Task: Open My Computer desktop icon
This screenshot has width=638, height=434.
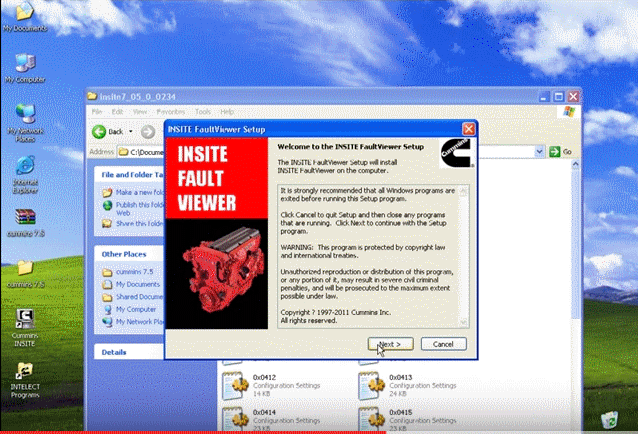Action: pos(25,68)
